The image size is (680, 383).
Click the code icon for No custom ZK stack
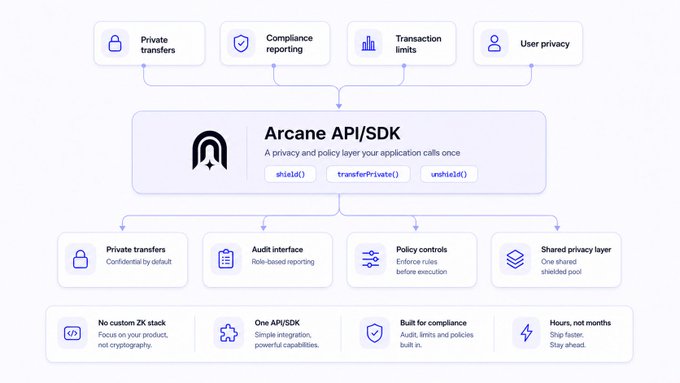click(72, 333)
